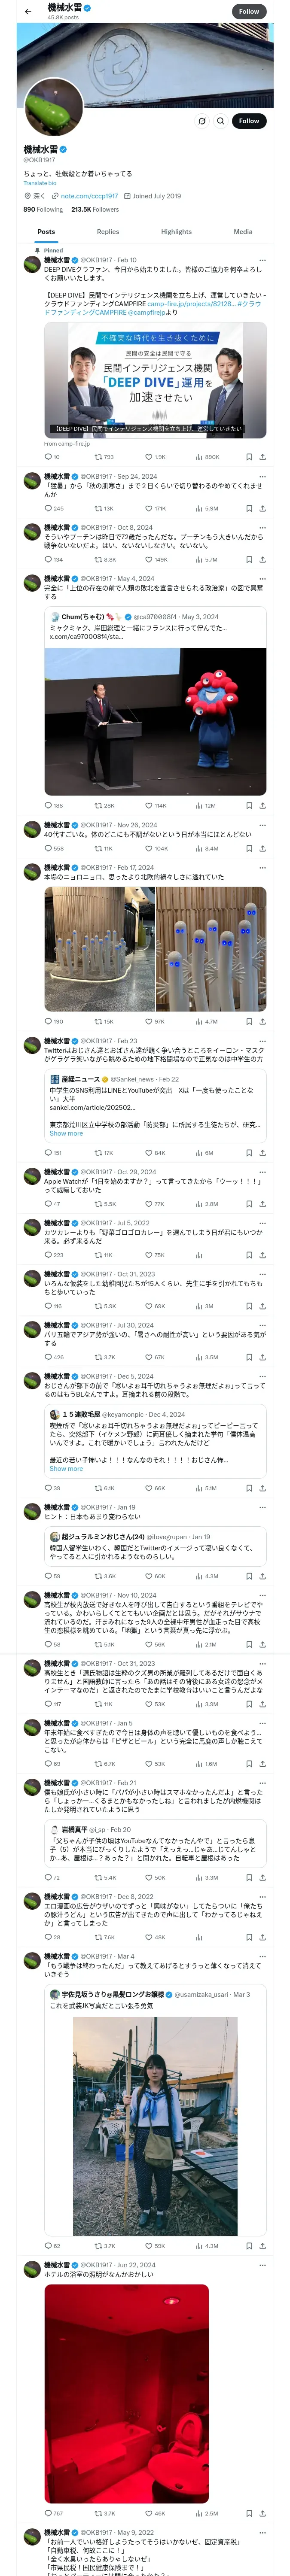Open more options on pinned Feb 10 post
The height and width of the screenshot is (2576, 290).
[262, 260]
